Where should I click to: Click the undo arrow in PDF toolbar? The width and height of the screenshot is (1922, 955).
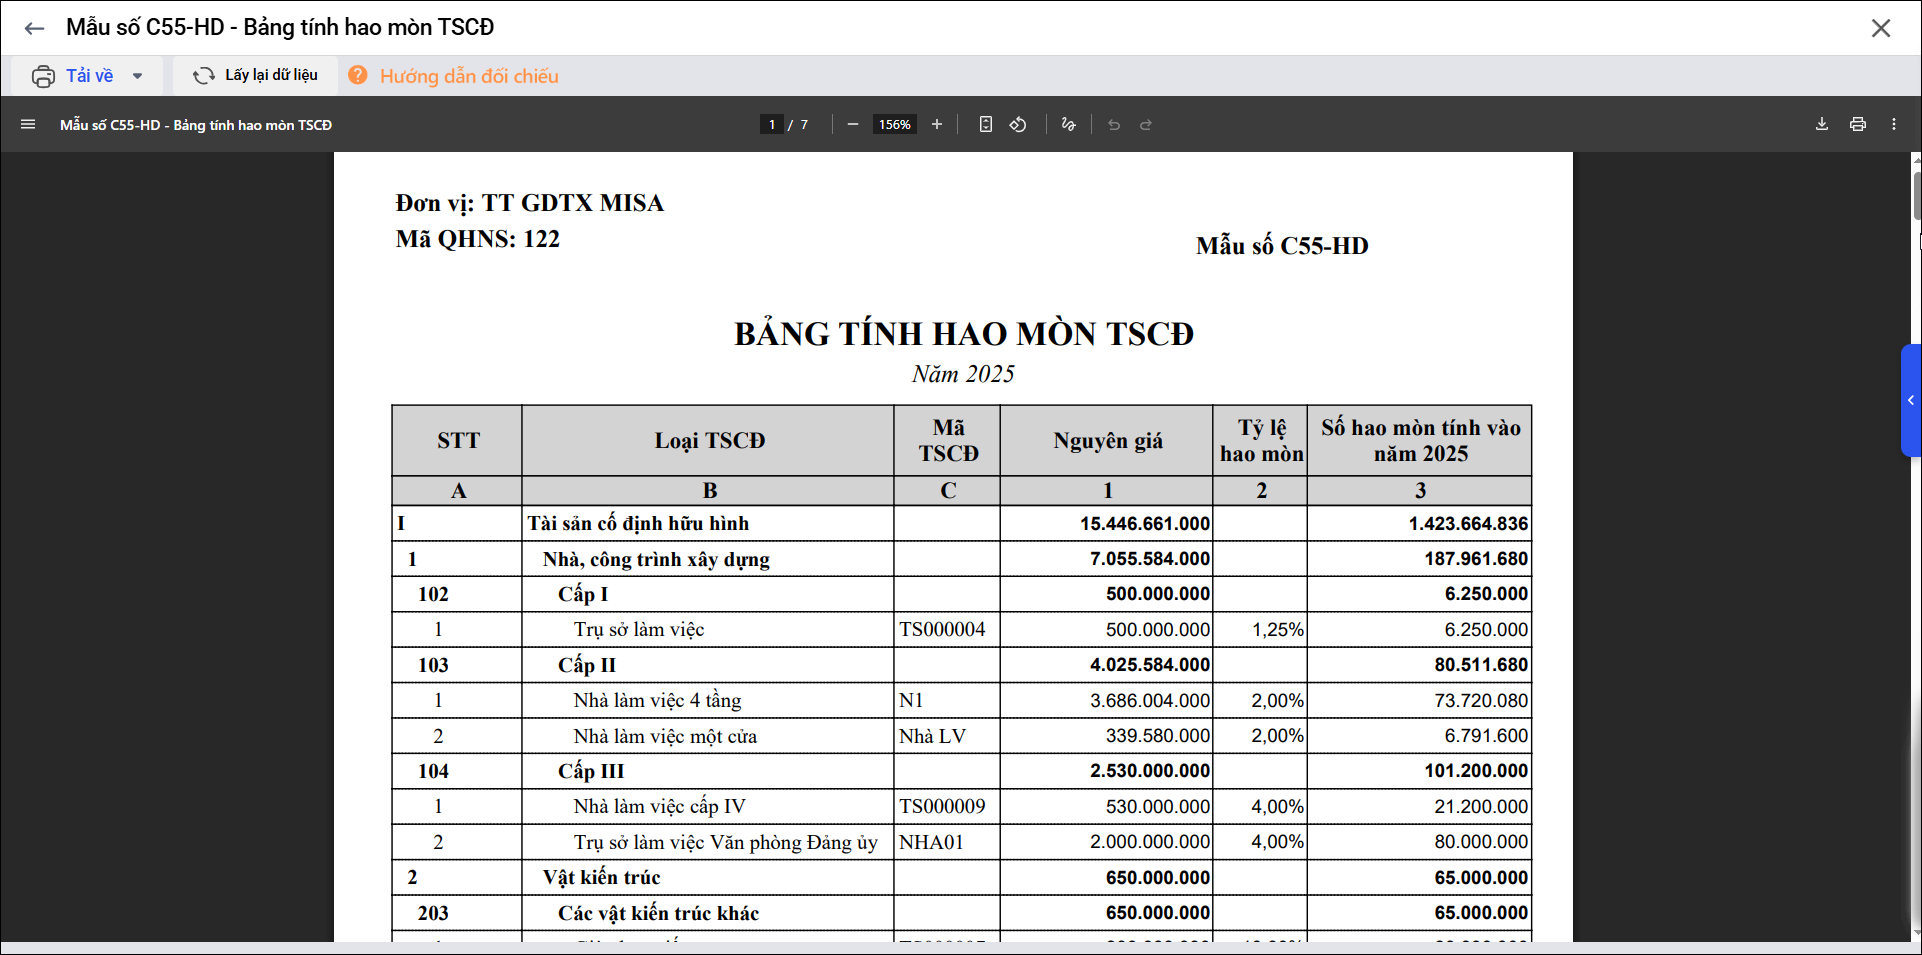coord(1114,125)
